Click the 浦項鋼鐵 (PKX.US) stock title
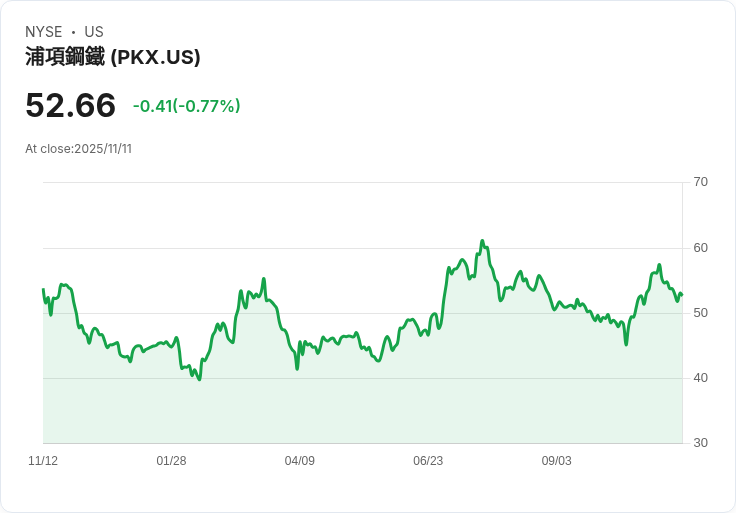The height and width of the screenshot is (513, 736). pos(113,57)
